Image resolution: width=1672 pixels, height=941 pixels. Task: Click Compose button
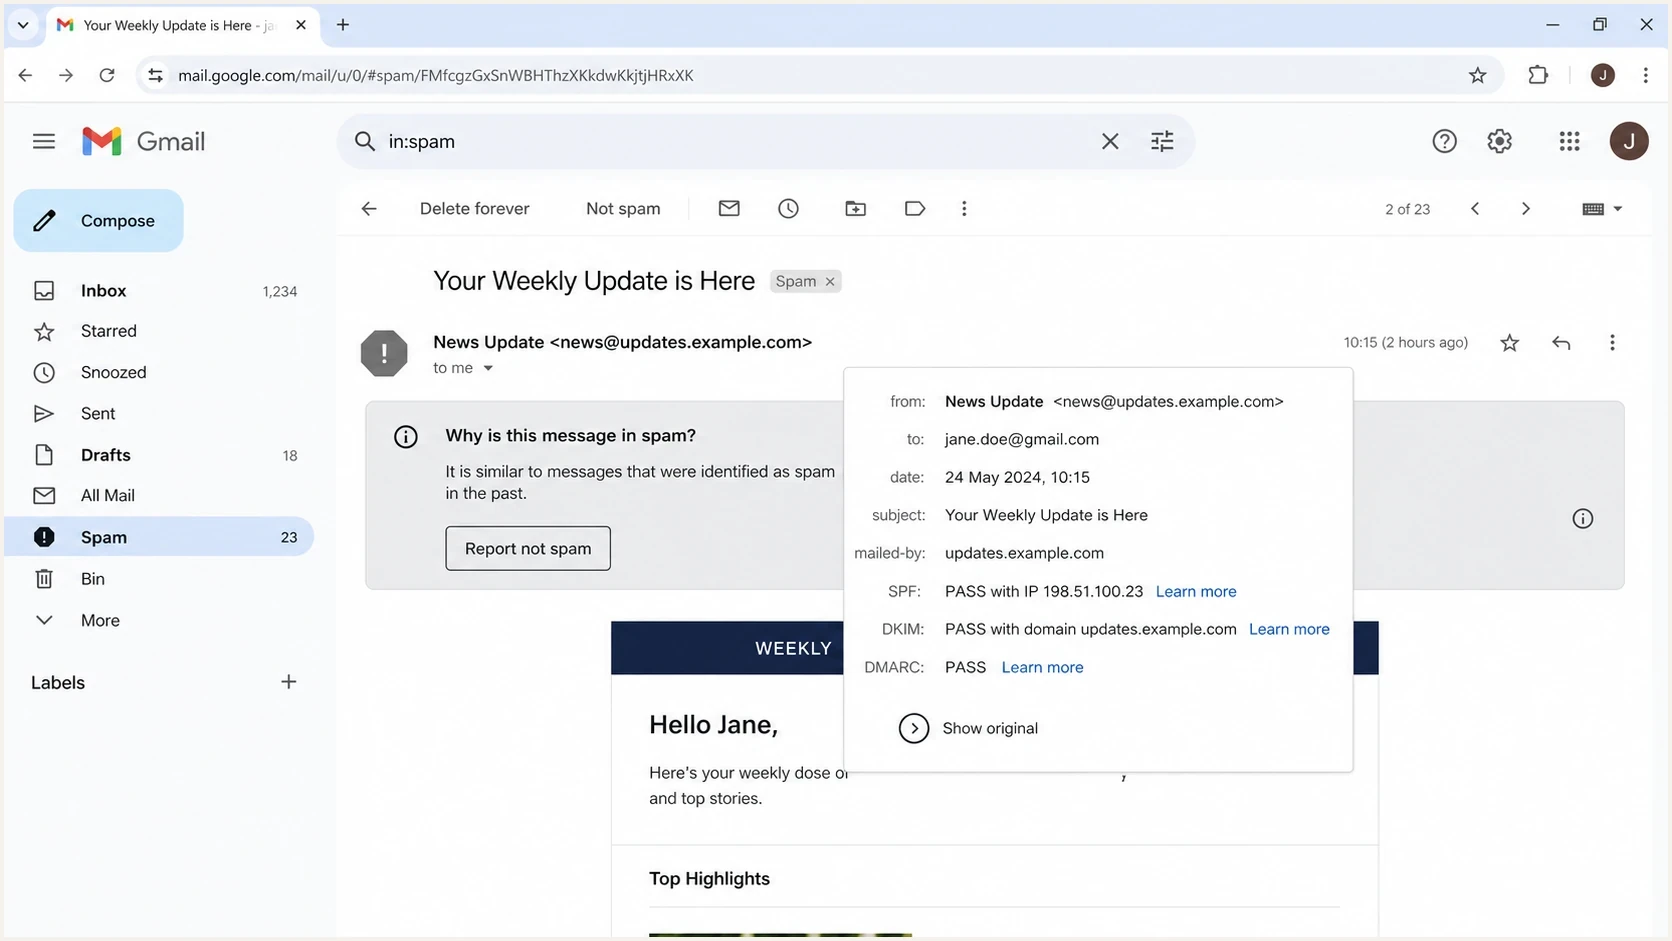[98, 220]
